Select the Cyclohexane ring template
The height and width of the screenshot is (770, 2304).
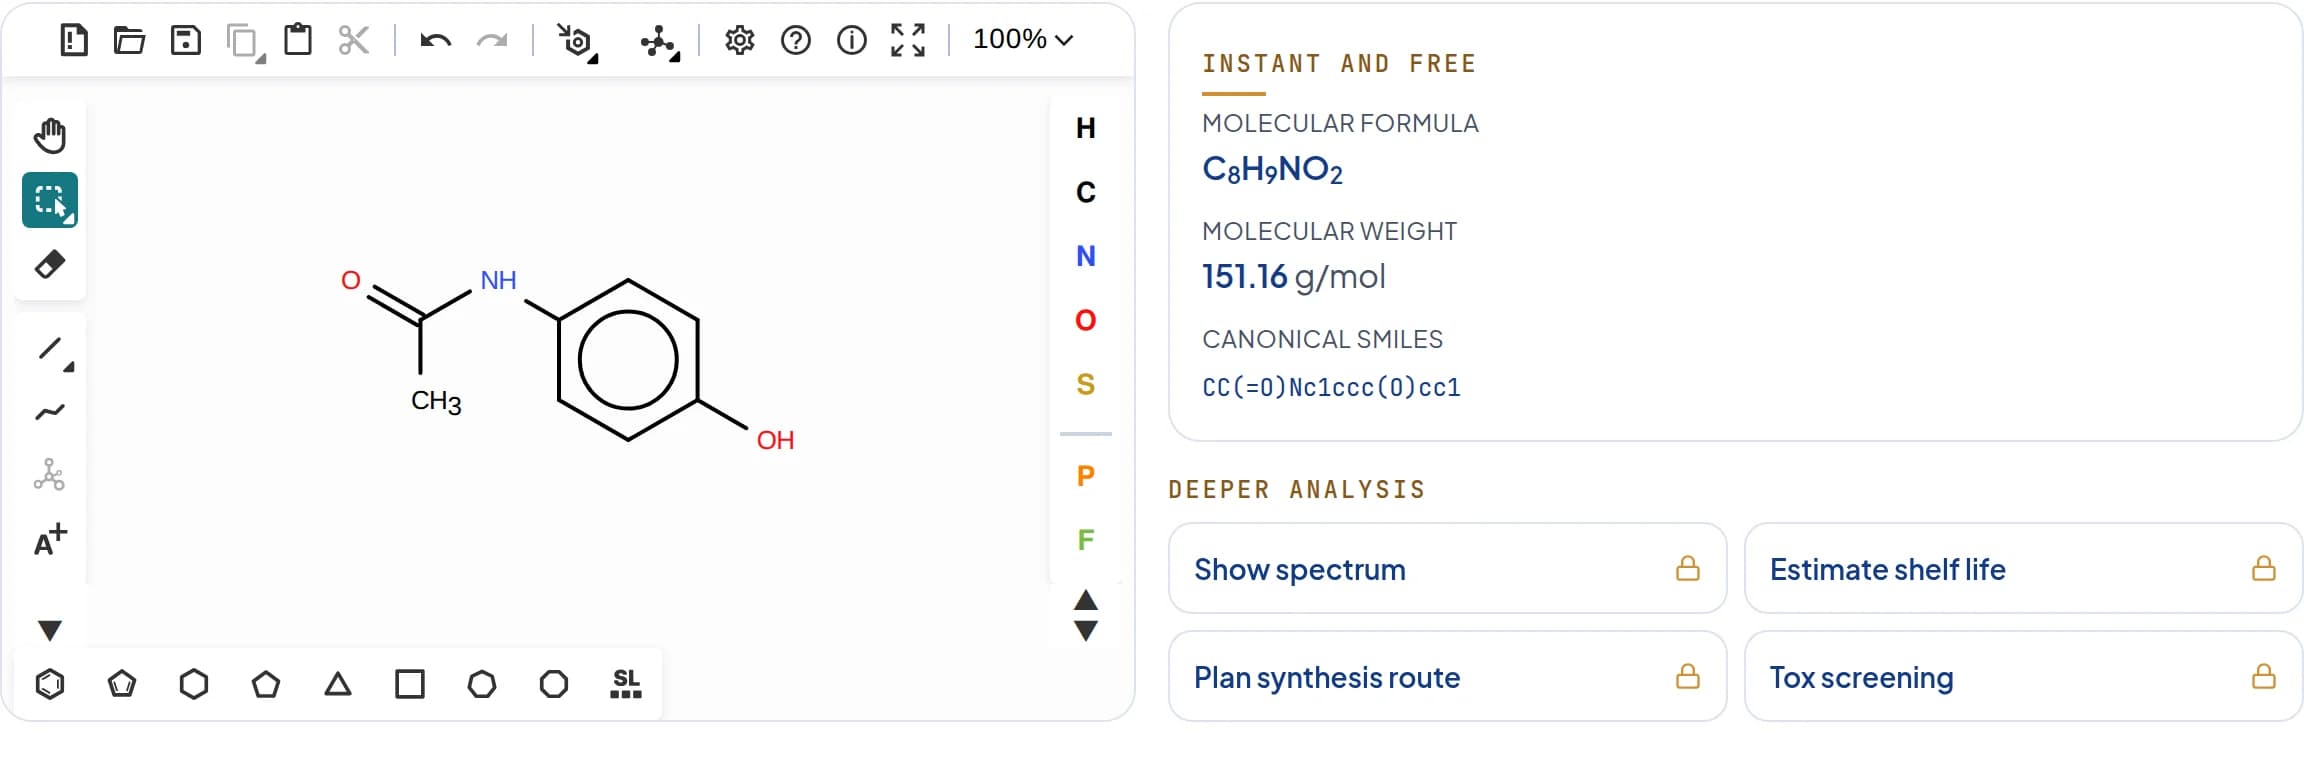194,684
